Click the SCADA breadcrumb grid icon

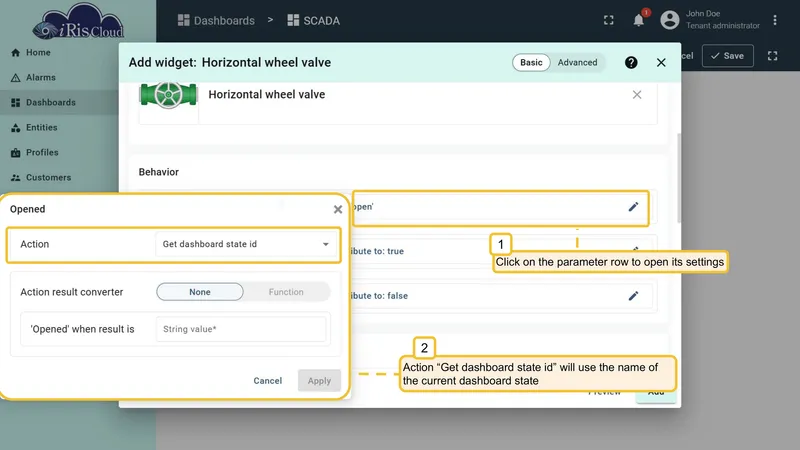coord(293,20)
